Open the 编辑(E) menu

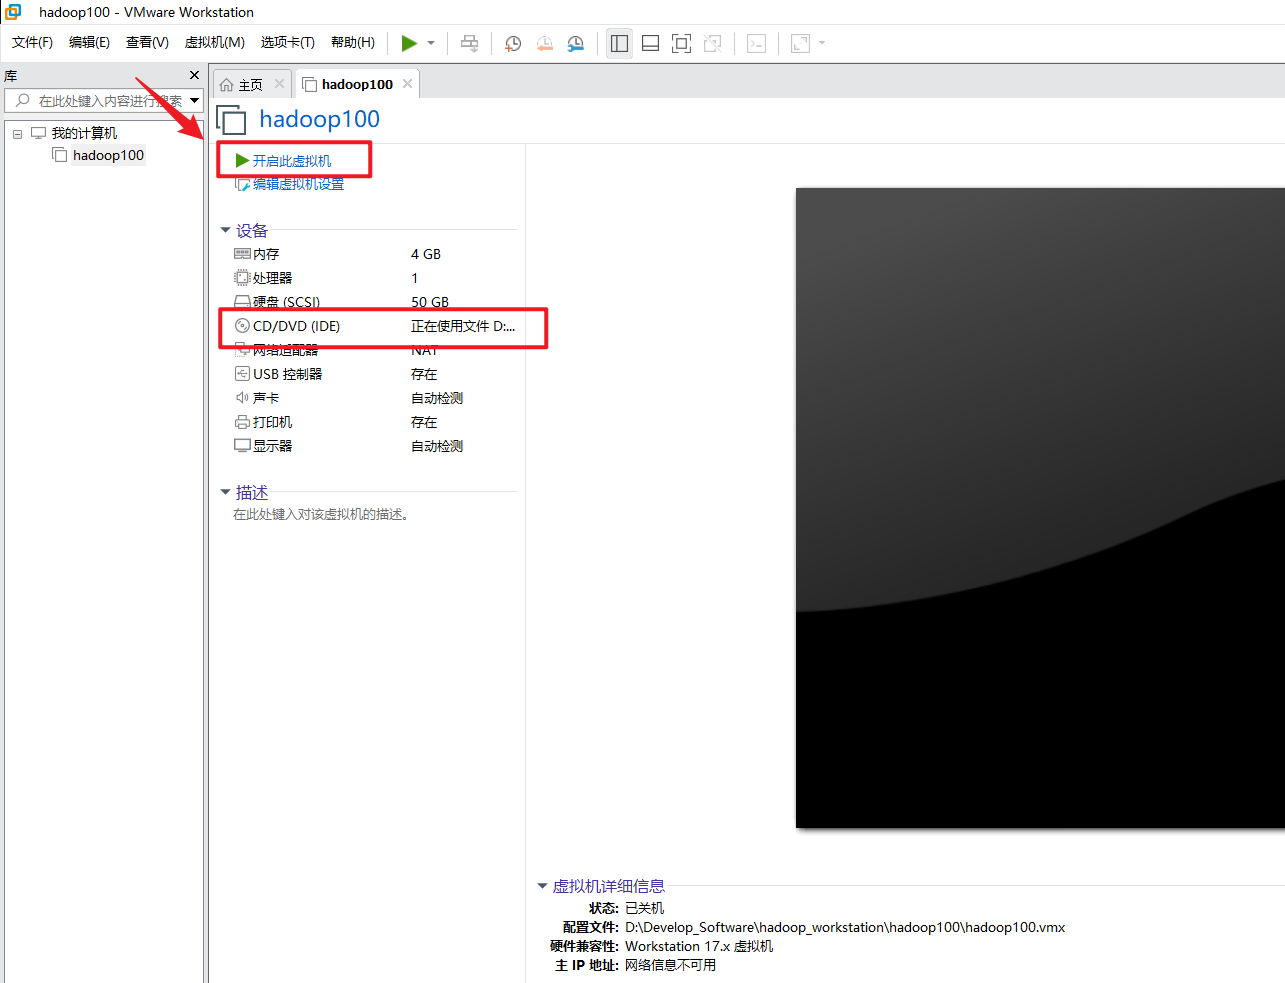click(89, 42)
